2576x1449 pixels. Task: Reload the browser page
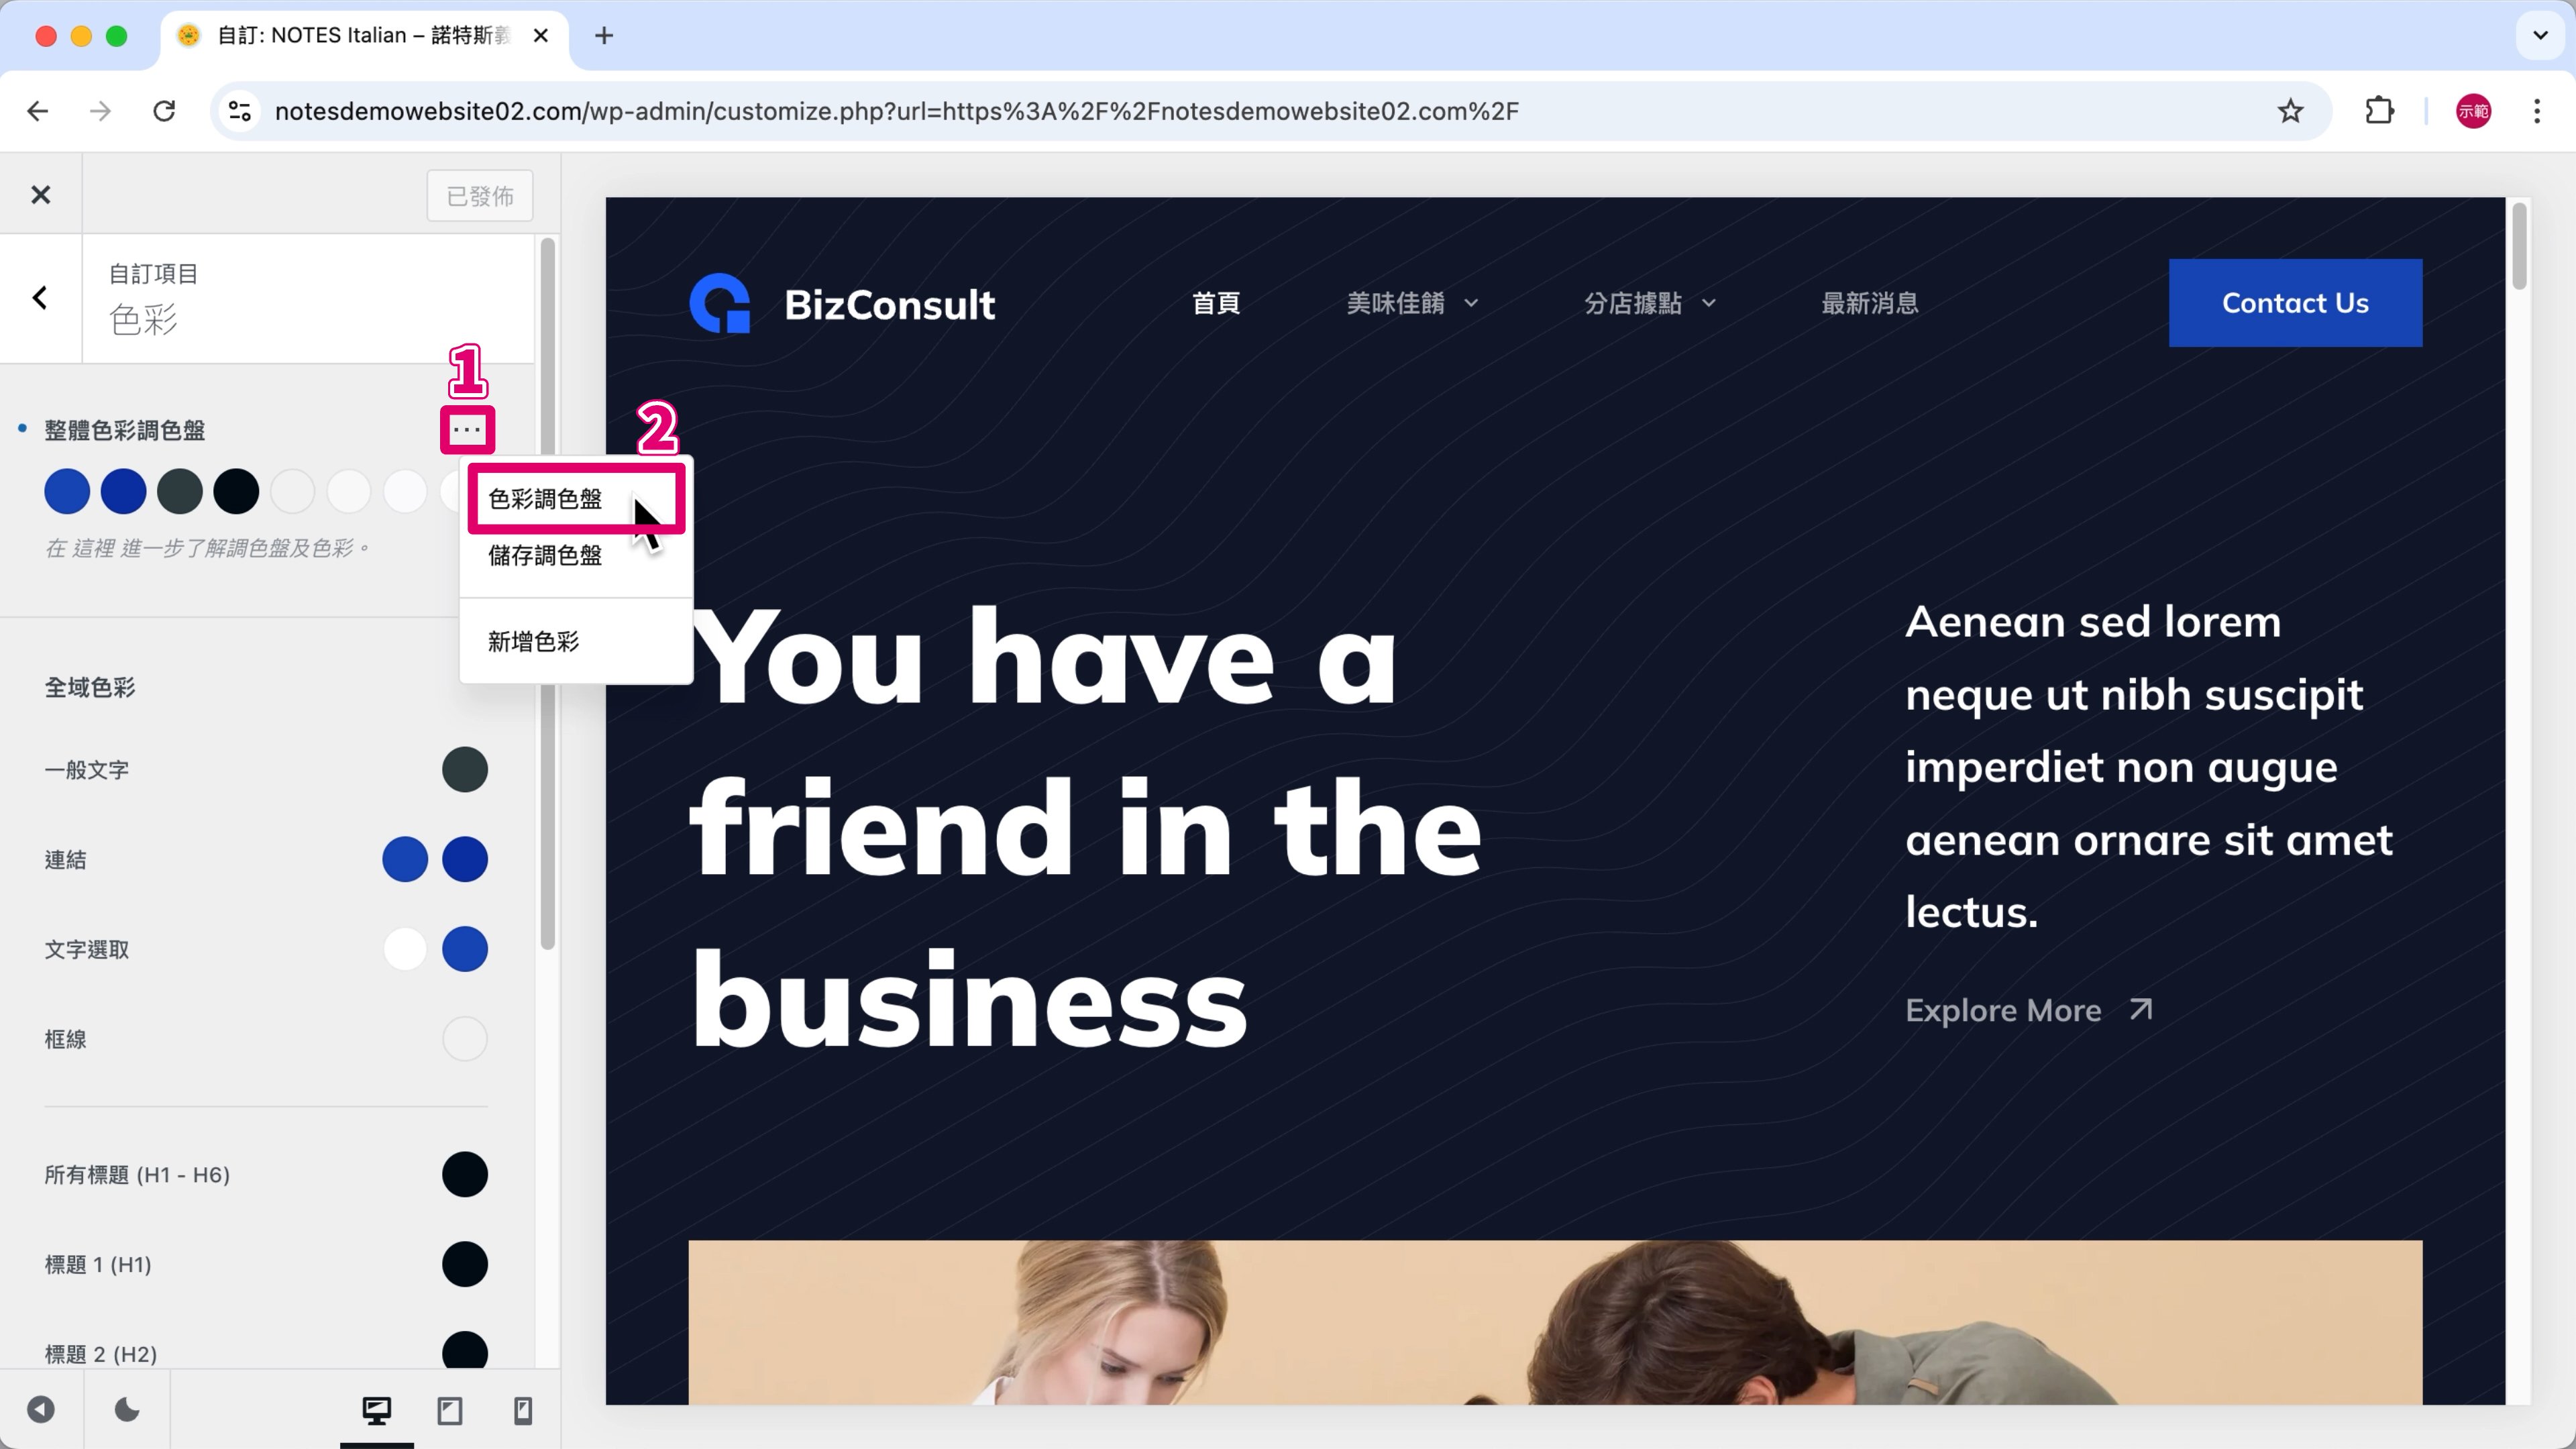click(164, 111)
